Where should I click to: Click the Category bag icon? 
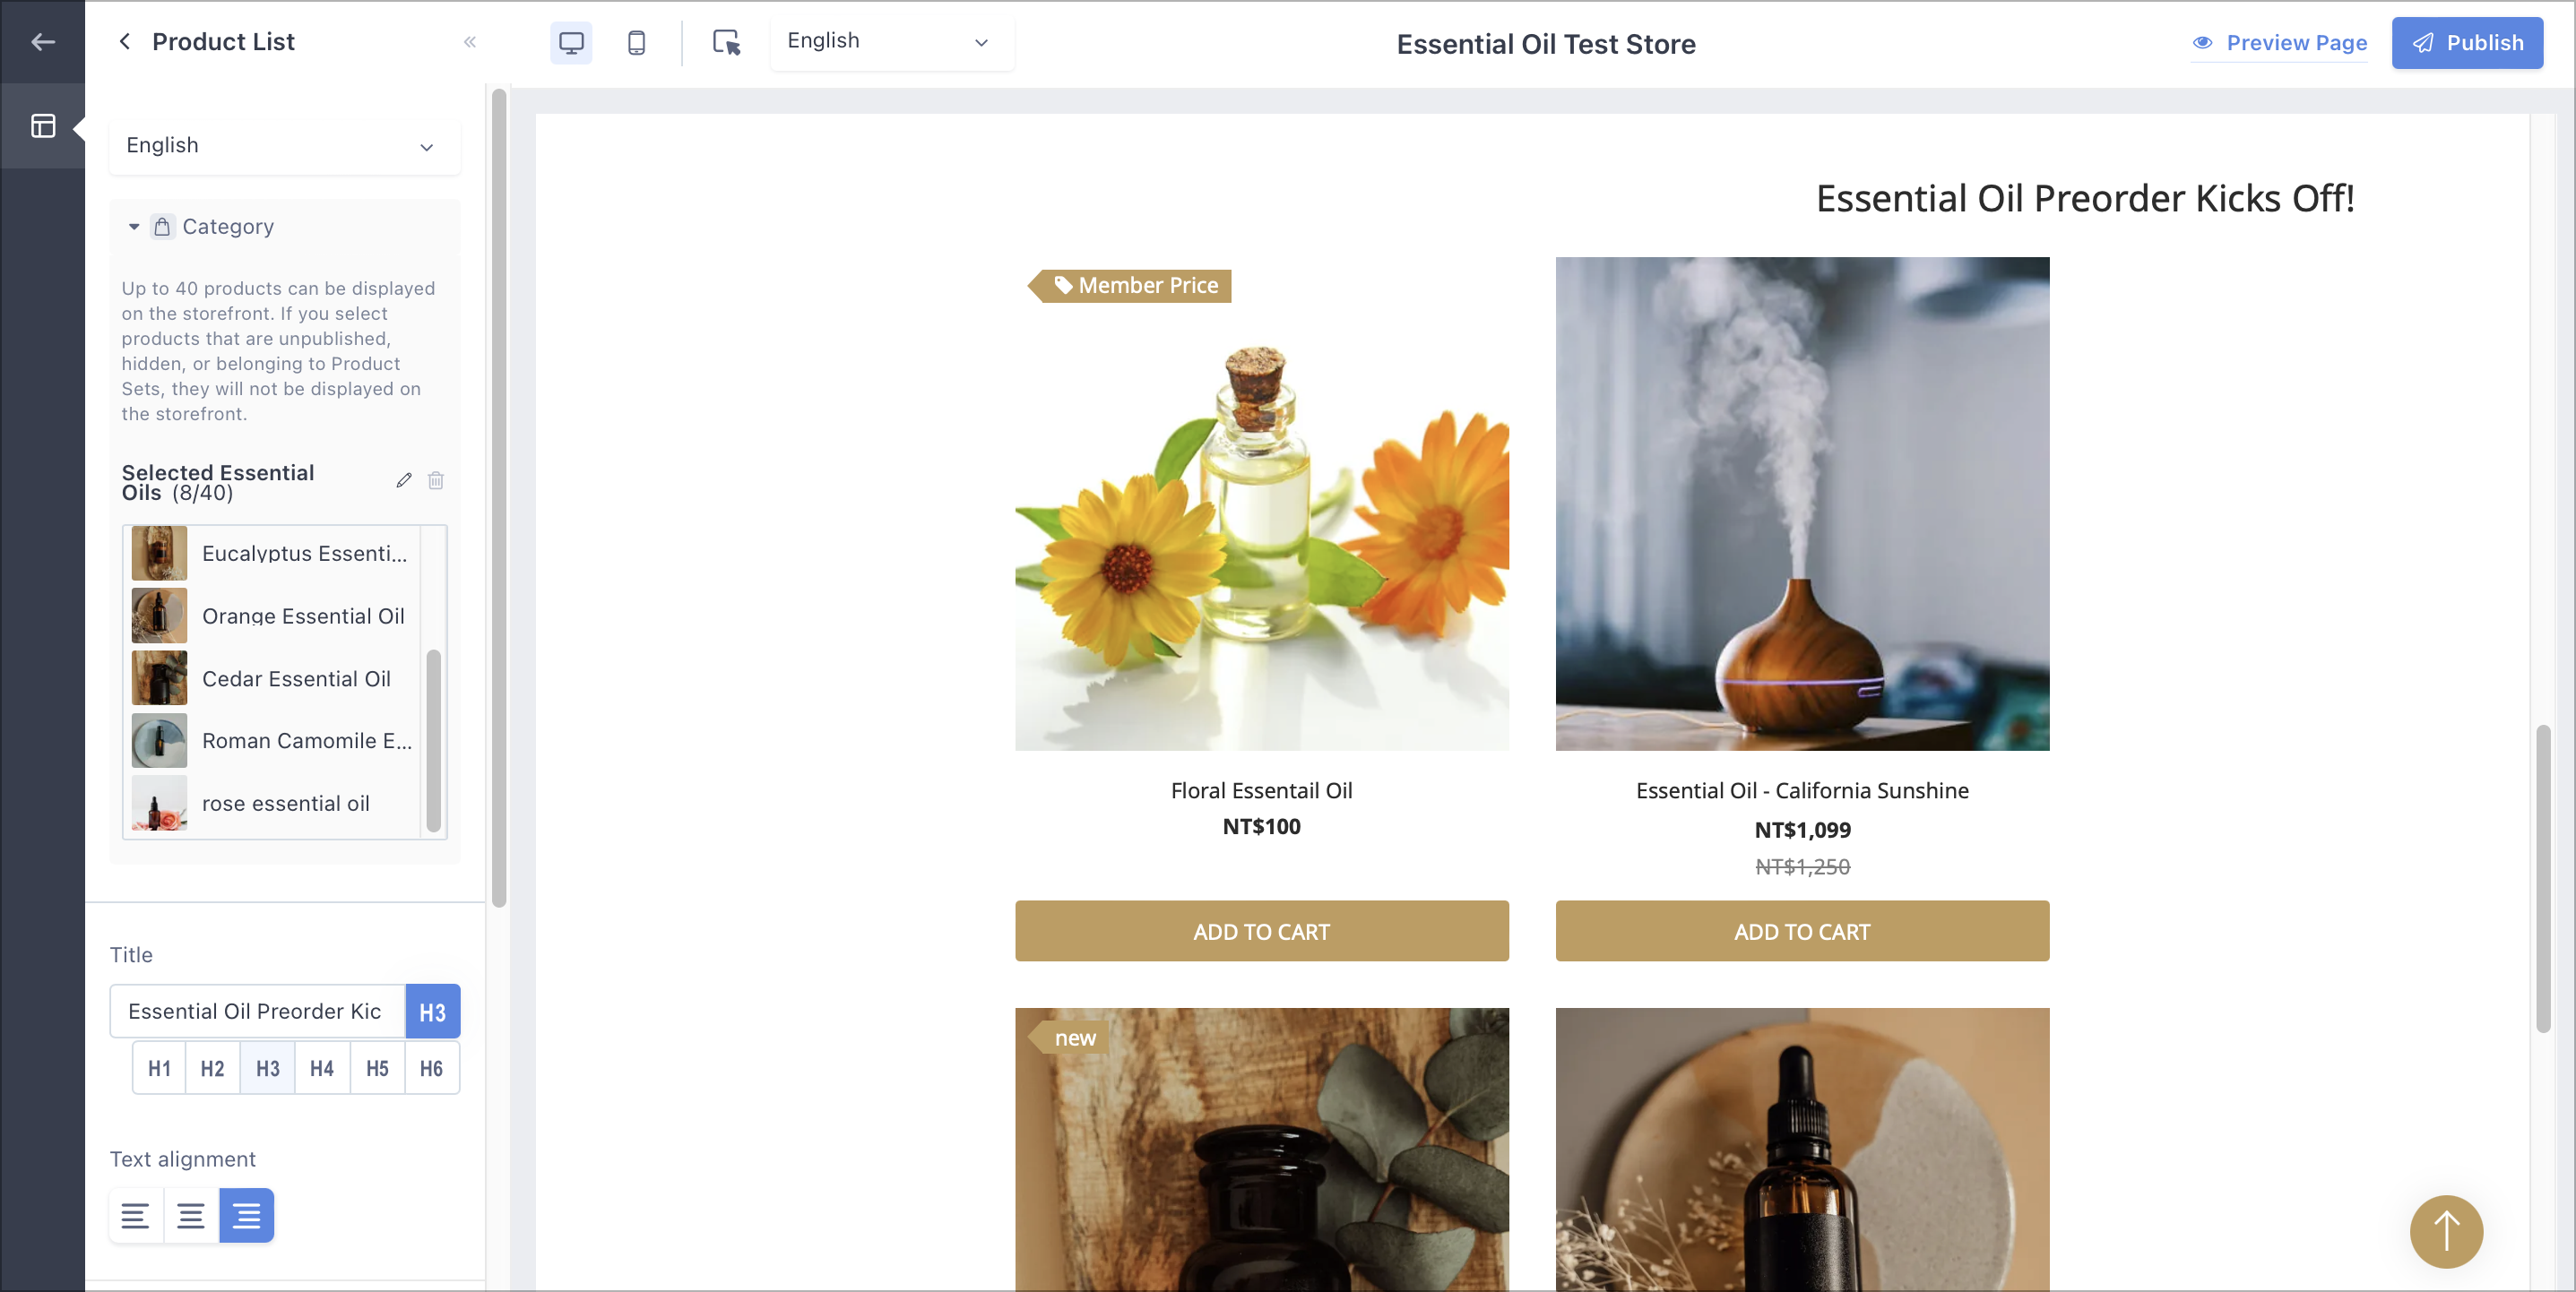[162, 227]
